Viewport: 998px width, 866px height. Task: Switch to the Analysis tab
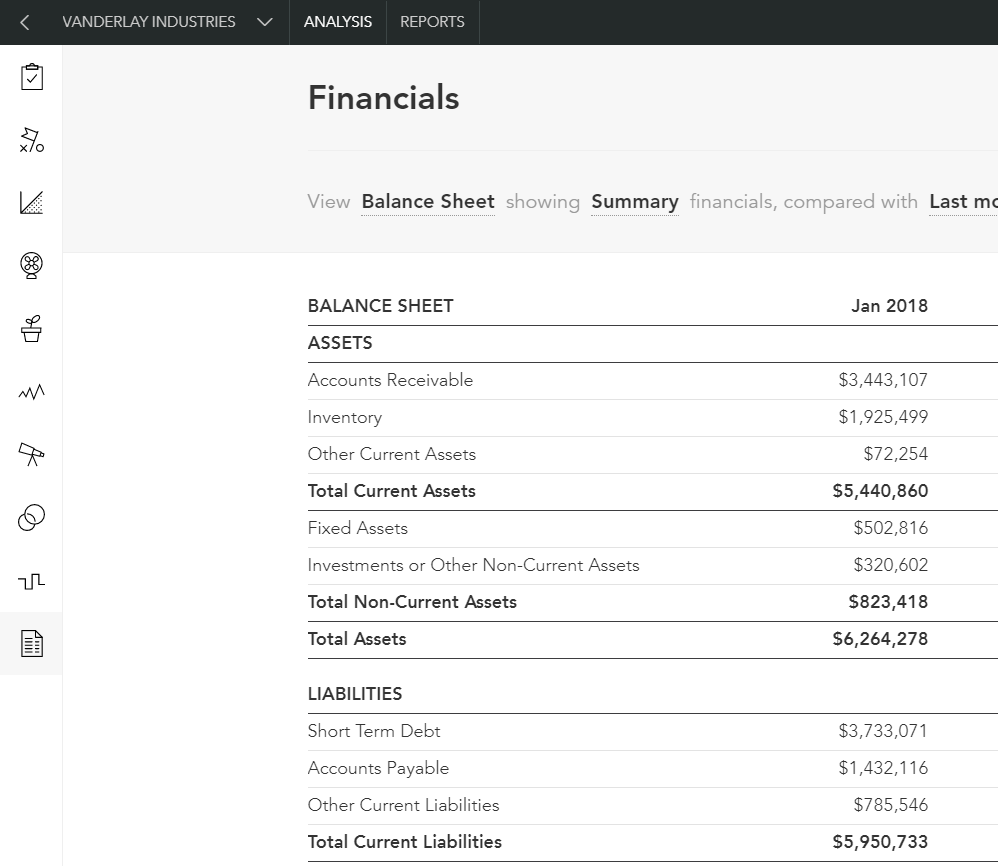tap(338, 22)
